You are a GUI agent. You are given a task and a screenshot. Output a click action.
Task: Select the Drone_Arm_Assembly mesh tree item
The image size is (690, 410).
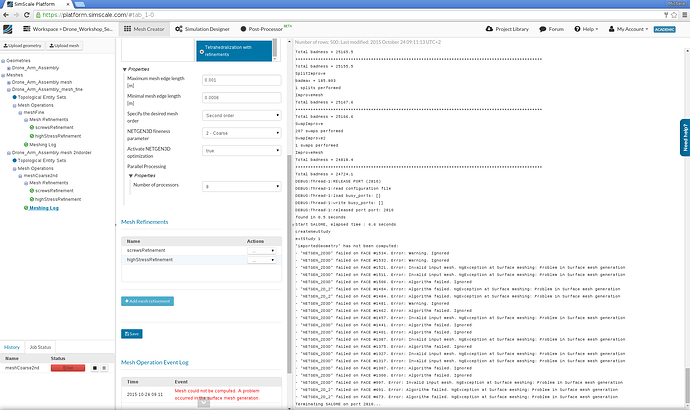tap(42, 82)
